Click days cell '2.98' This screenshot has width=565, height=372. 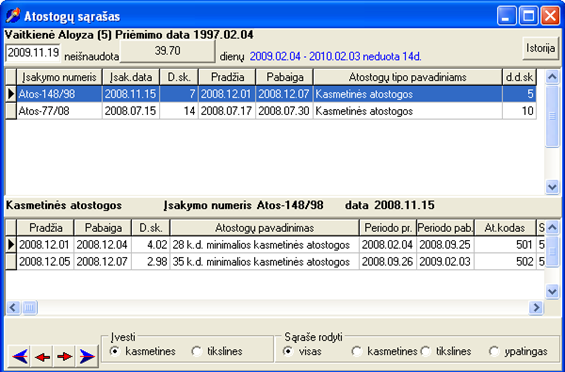pyautogui.click(x=151, y=261)
